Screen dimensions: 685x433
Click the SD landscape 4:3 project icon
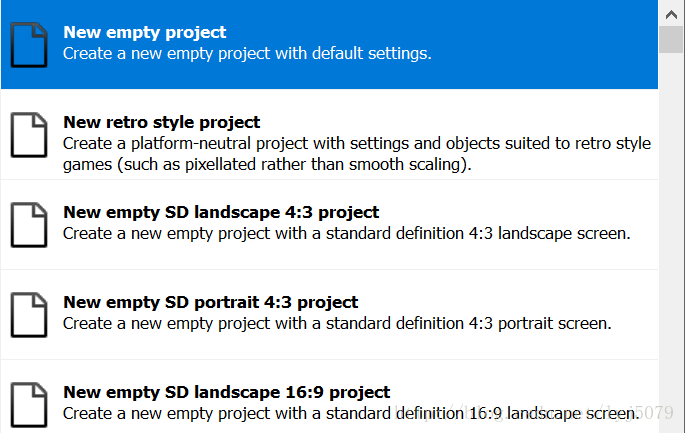tap(29, 225)
